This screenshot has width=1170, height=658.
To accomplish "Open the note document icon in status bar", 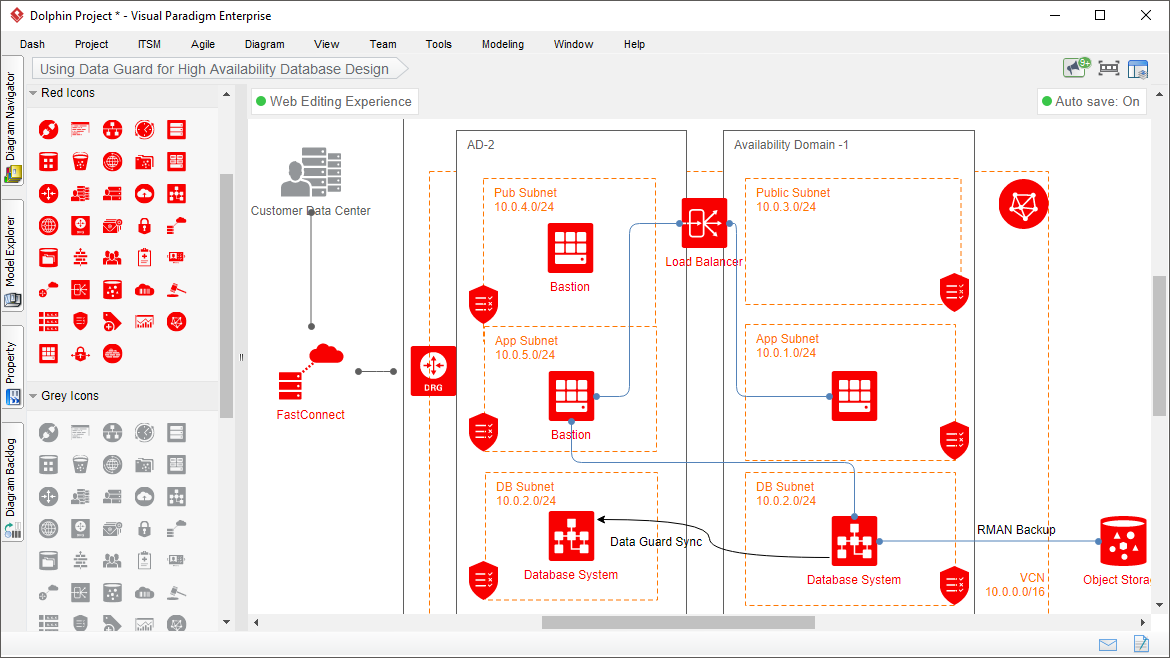I will [1141, 644].
